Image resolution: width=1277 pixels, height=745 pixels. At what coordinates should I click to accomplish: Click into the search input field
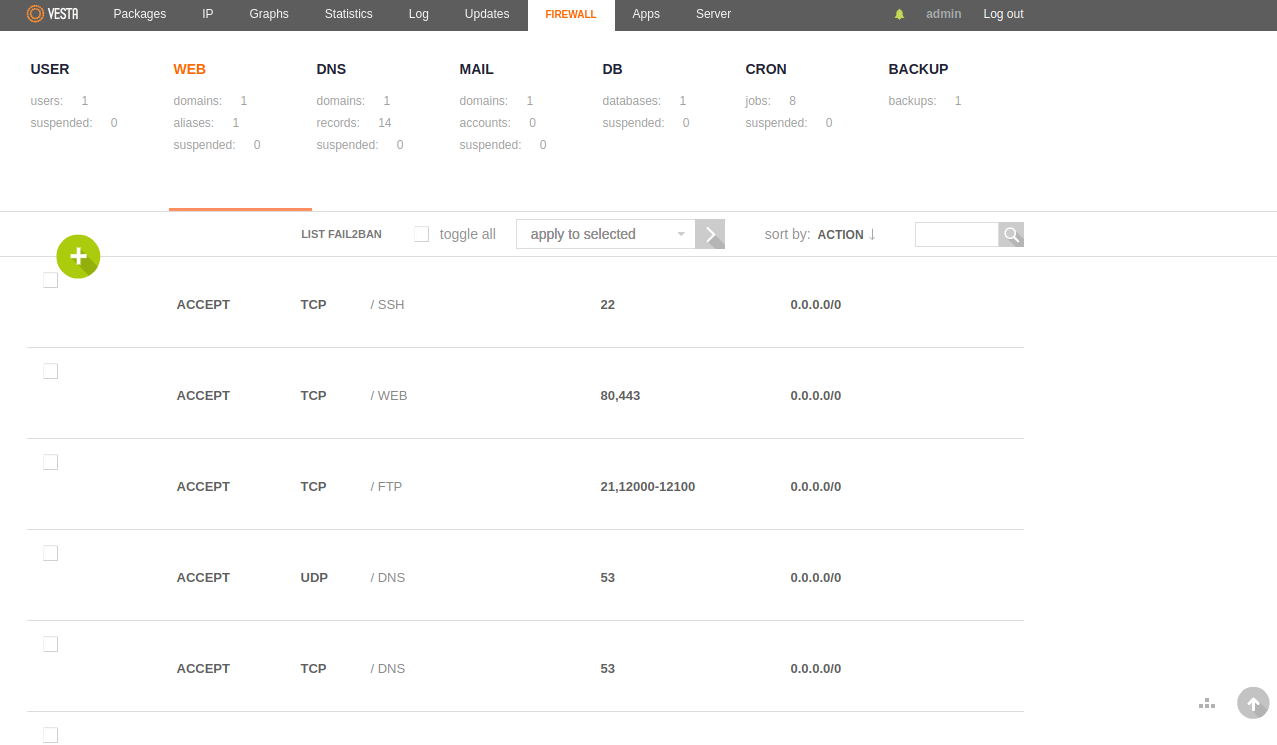click(x=956, y=235)
